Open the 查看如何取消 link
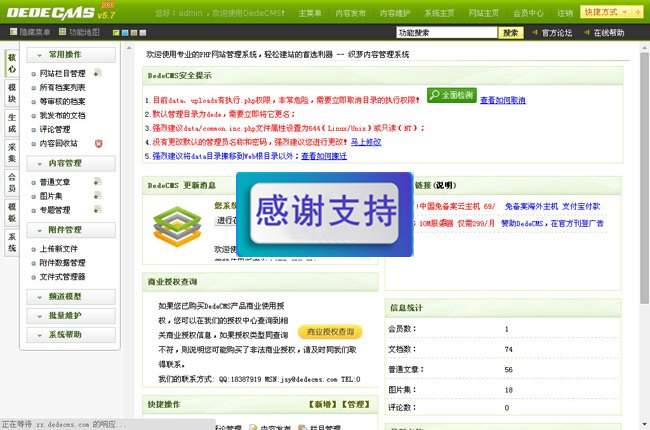 502,100
